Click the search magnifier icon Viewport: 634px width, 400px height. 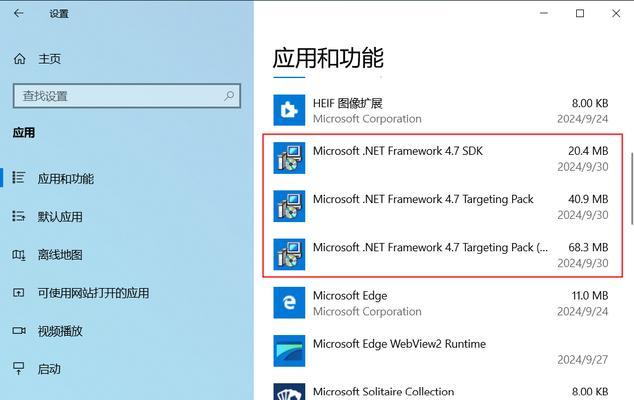pyautogui.click(x=229, y=96)
